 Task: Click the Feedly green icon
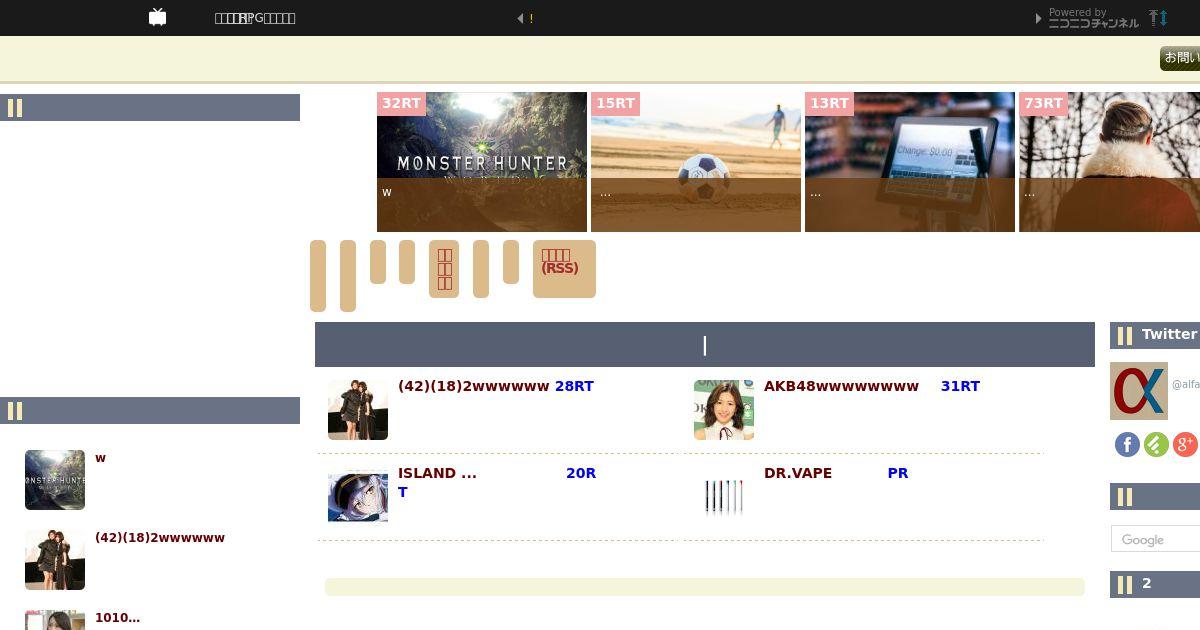1156,445
